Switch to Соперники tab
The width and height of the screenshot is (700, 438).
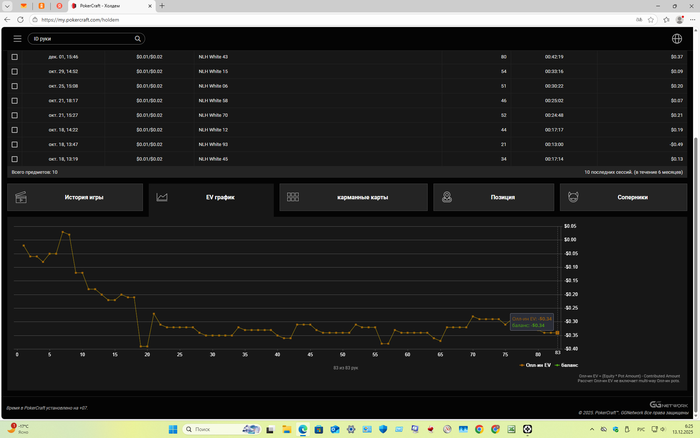tap(624, 197)
